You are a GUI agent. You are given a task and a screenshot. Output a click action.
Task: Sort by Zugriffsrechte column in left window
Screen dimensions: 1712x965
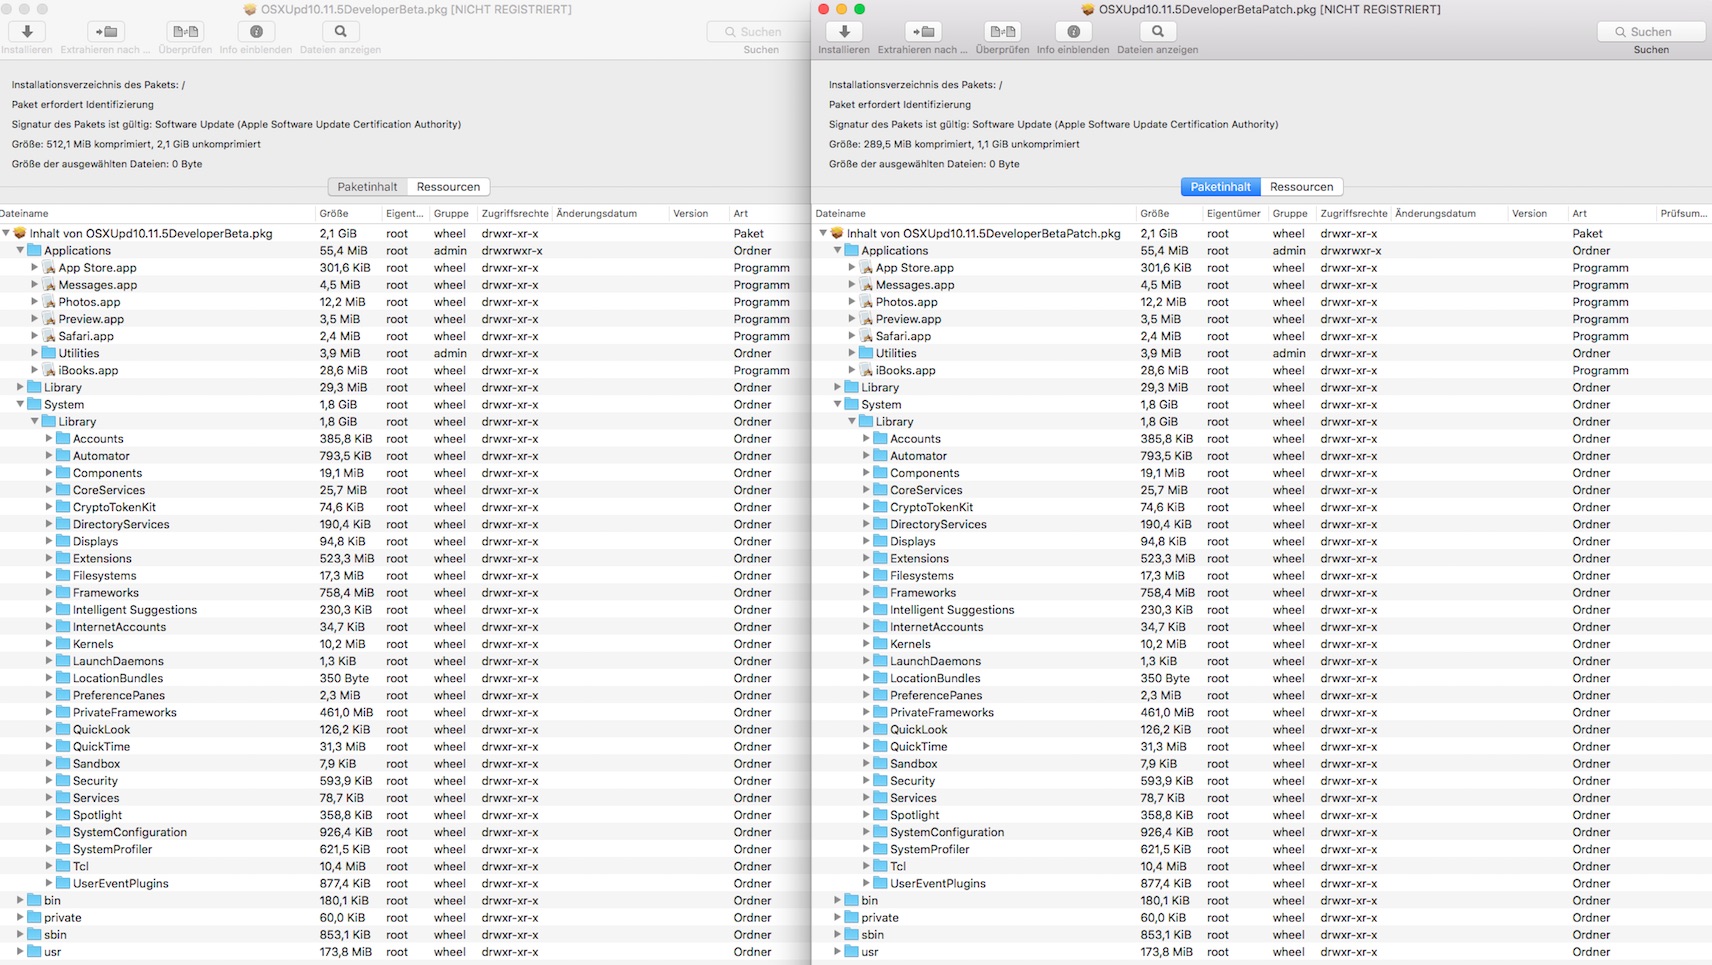(515, 213)
